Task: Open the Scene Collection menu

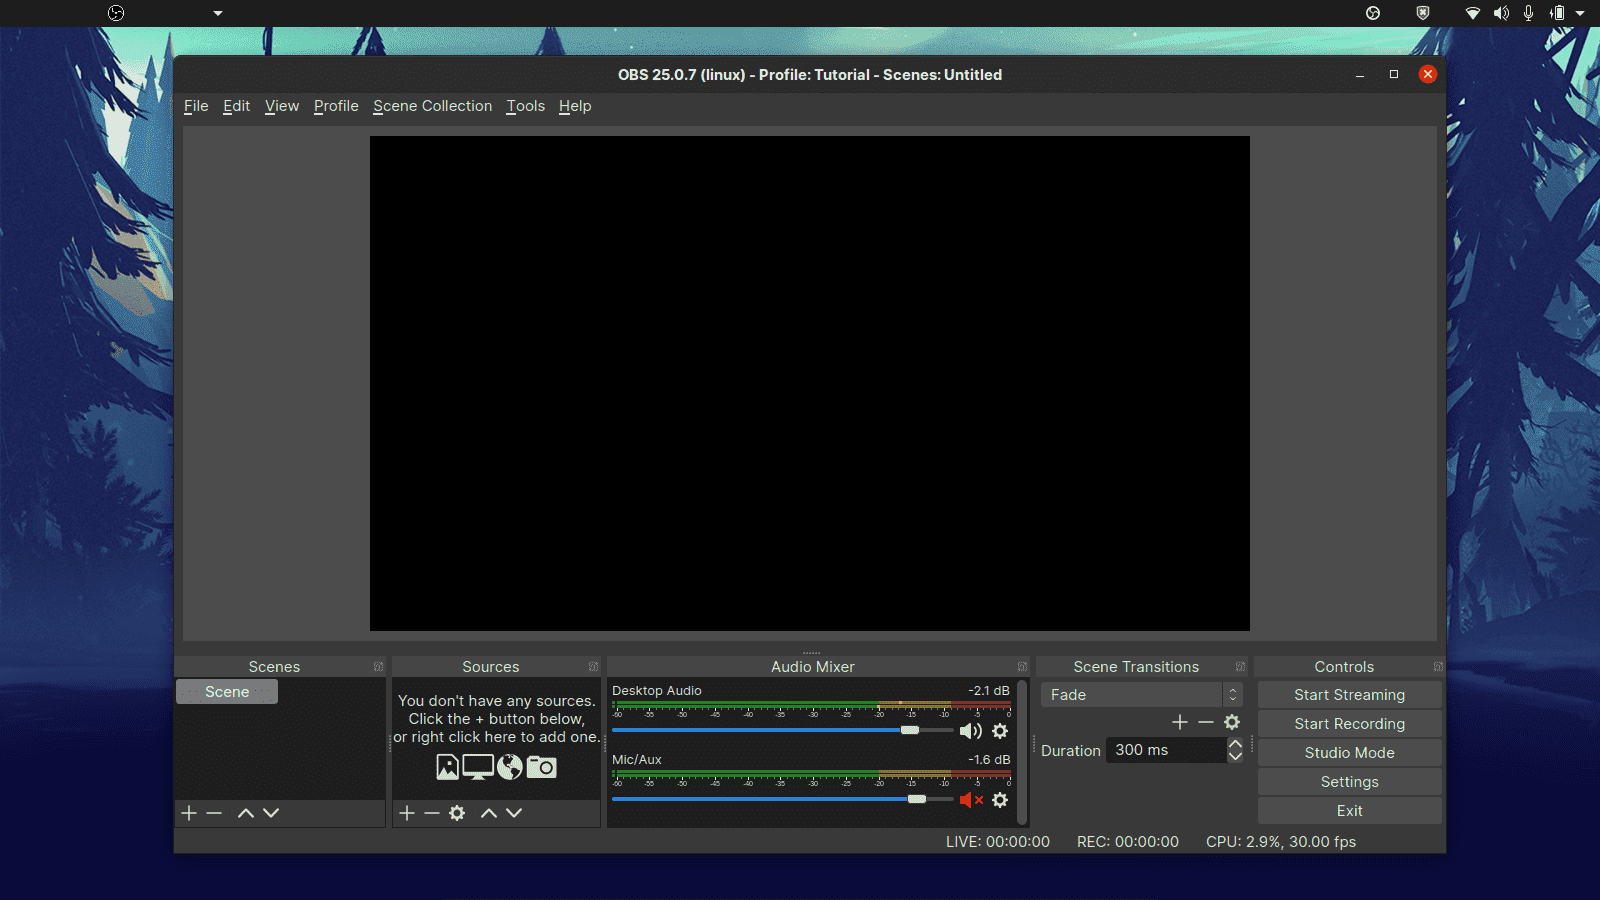Action: coord(432,106)
